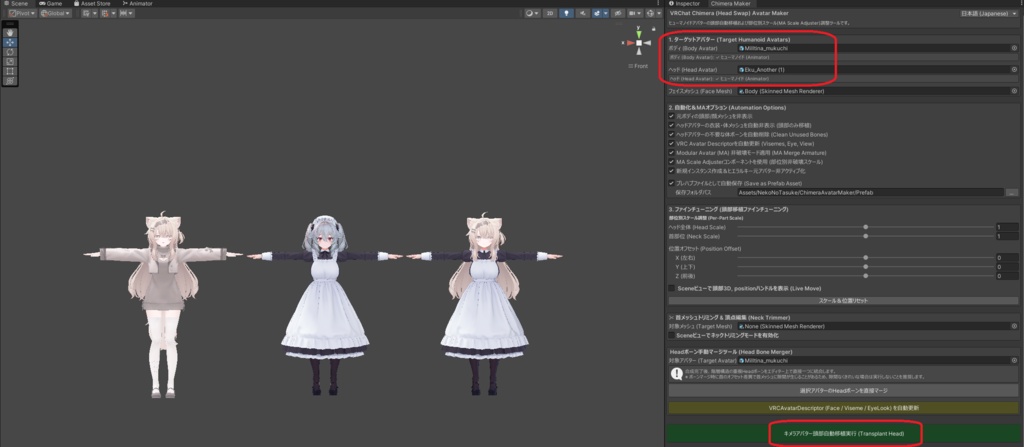
Task: Select the Move tool
Action: (10, 42)
